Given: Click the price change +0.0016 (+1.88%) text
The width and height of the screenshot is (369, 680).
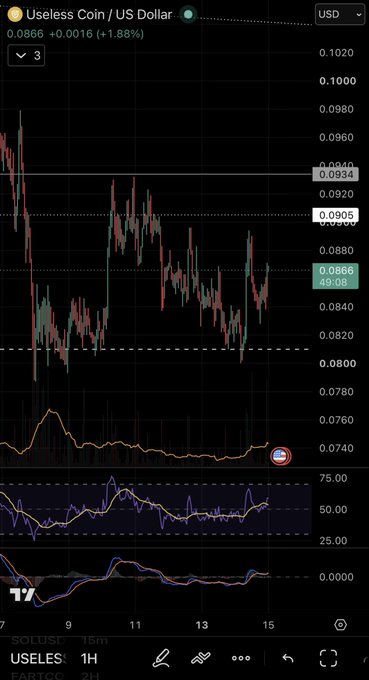Looking at the screenshot, I should tap(96, 34).
